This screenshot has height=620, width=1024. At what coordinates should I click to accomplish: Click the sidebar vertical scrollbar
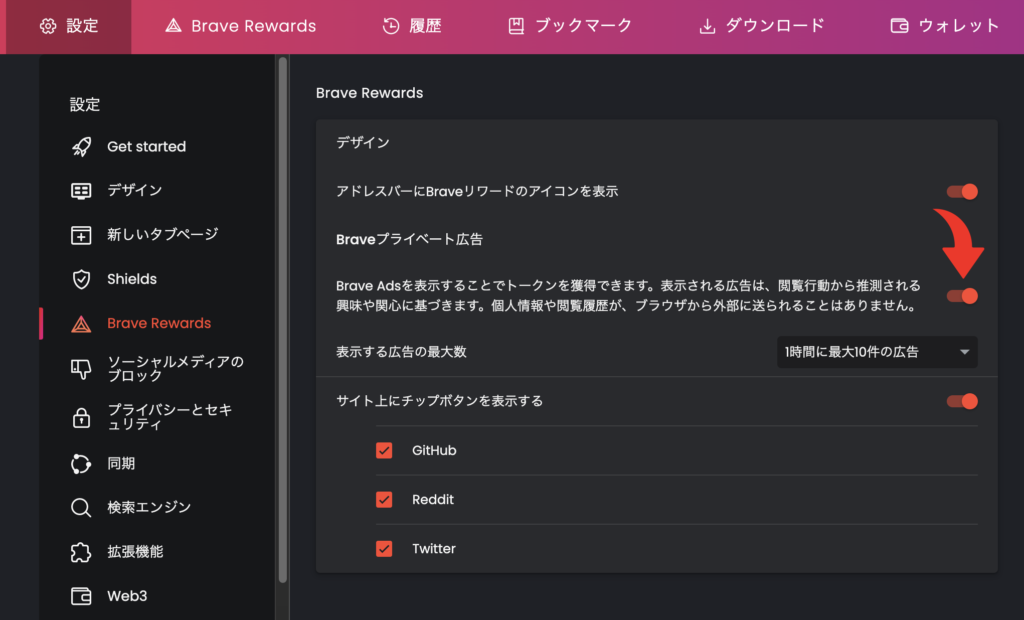283,320
